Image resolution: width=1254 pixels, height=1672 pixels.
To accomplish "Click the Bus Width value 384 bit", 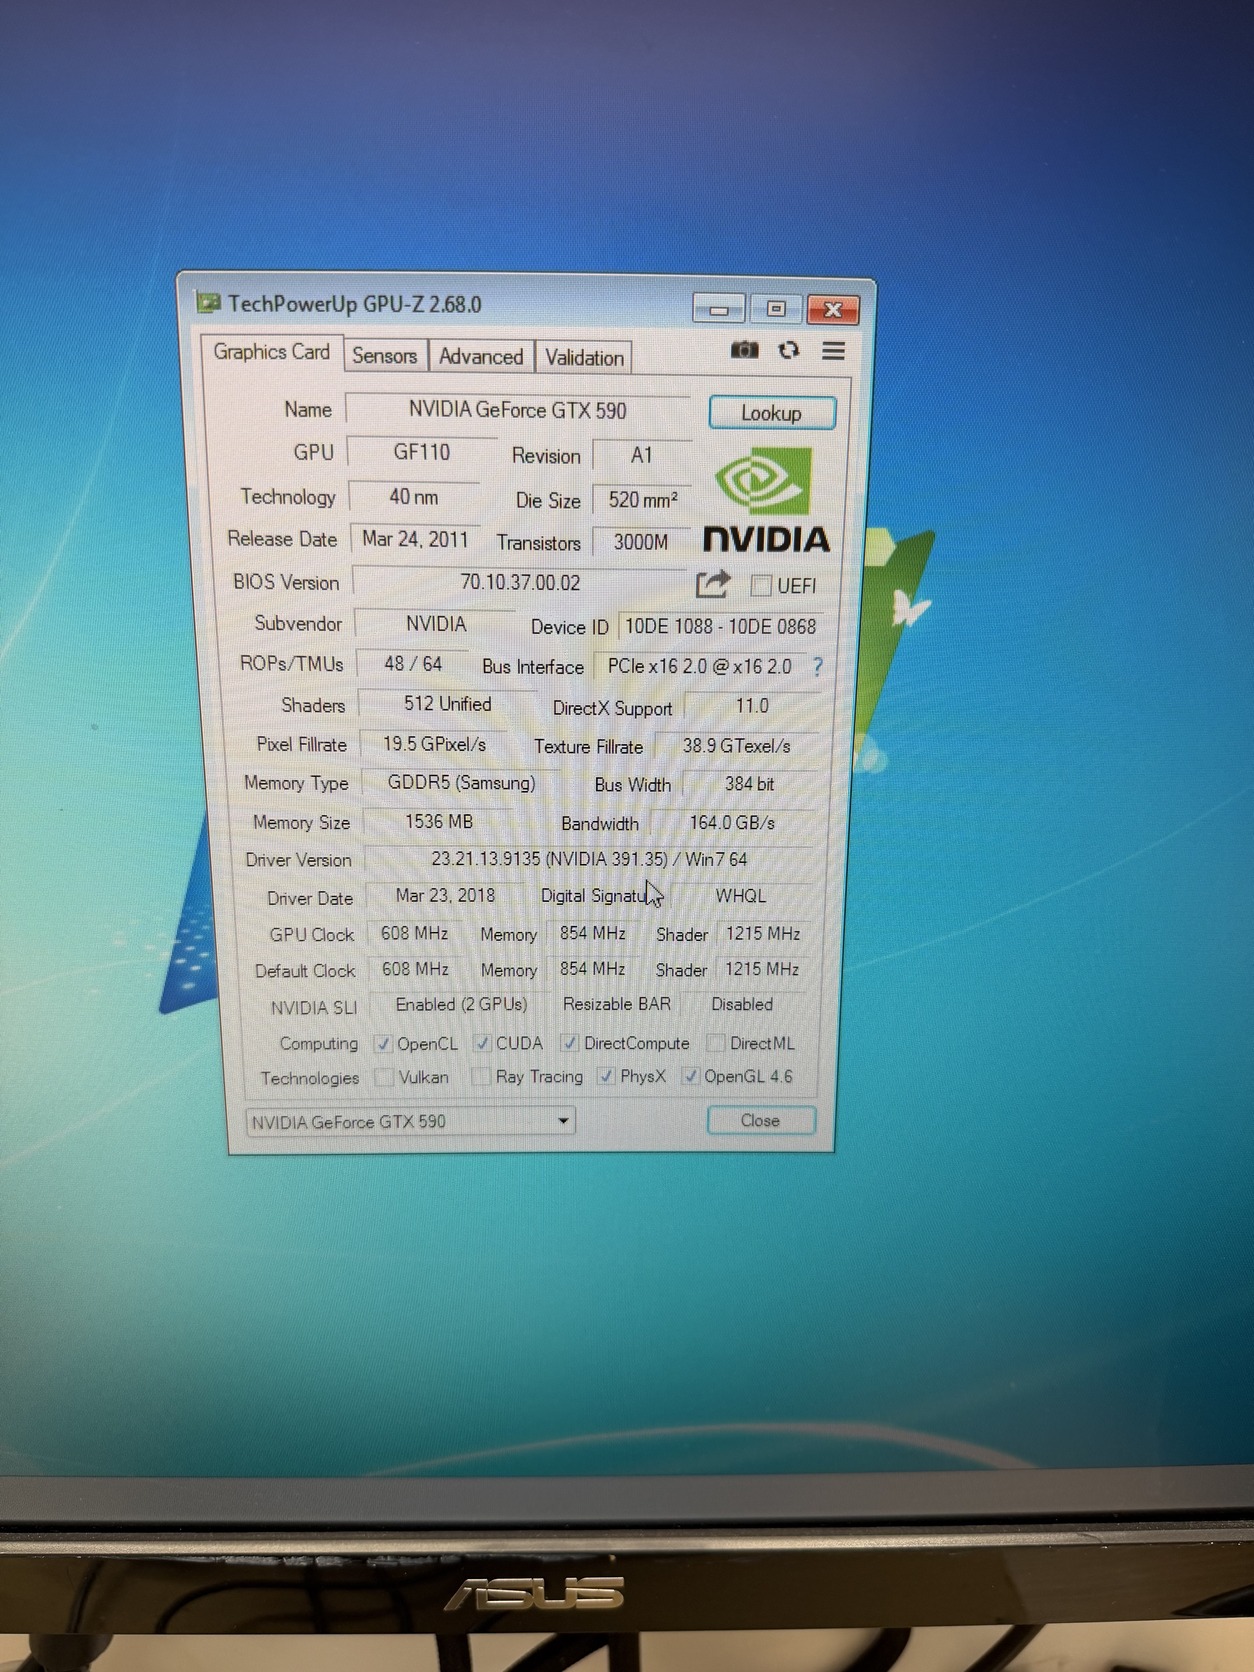I will click(x=749, y=784).
